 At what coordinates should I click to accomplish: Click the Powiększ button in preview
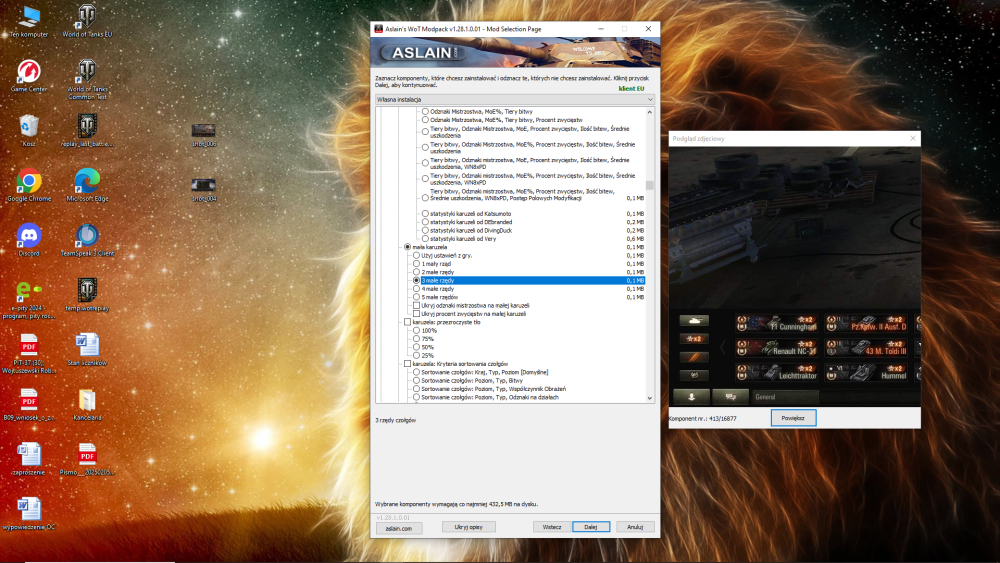coord(793,418)
